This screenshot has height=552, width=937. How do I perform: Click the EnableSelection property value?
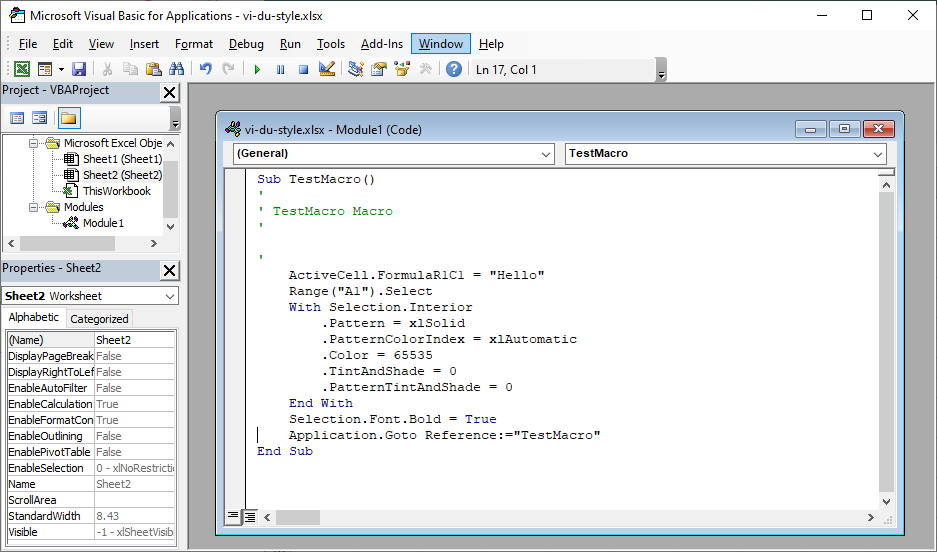[x=134, y=468]
